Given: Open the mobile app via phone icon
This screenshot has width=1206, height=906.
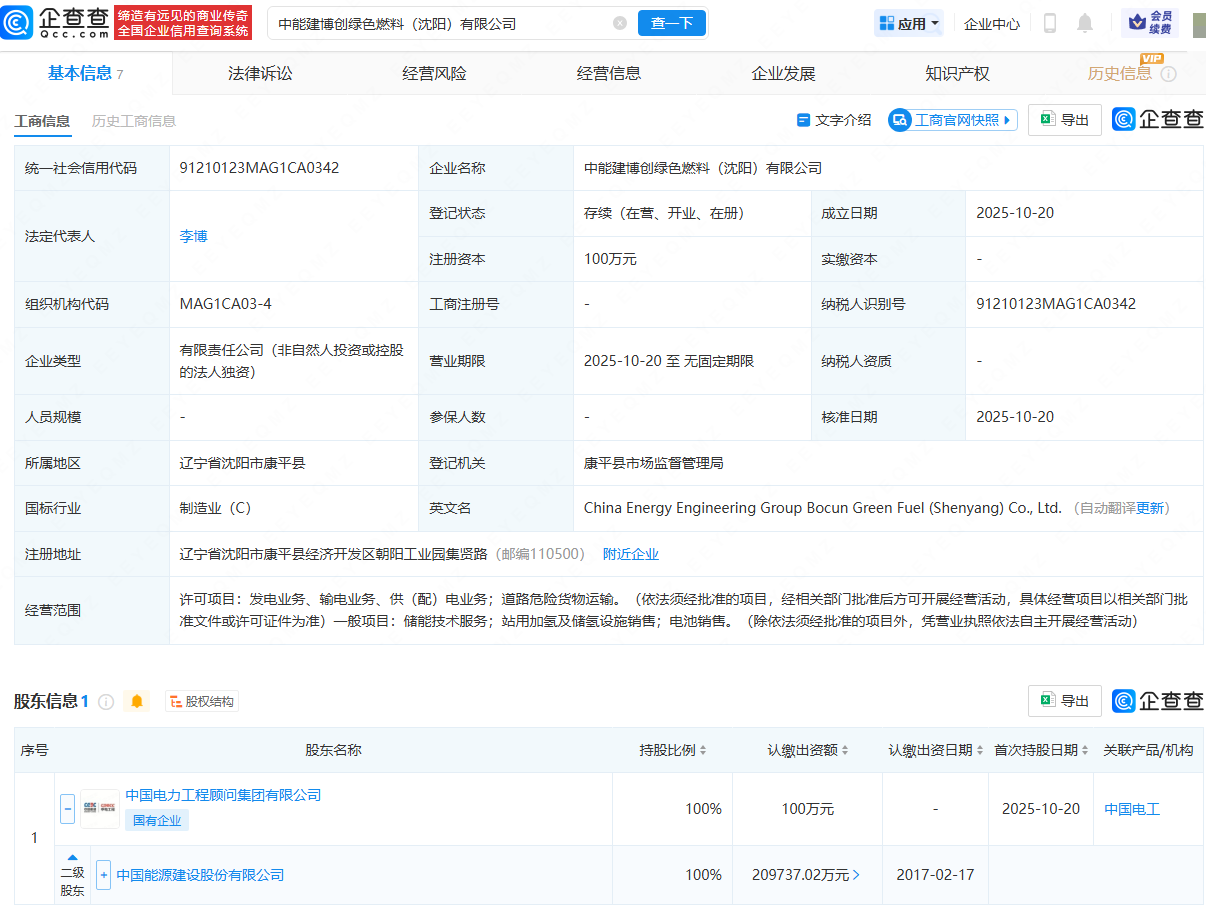Looking at the screenshot, I should tap(1049, 22).
